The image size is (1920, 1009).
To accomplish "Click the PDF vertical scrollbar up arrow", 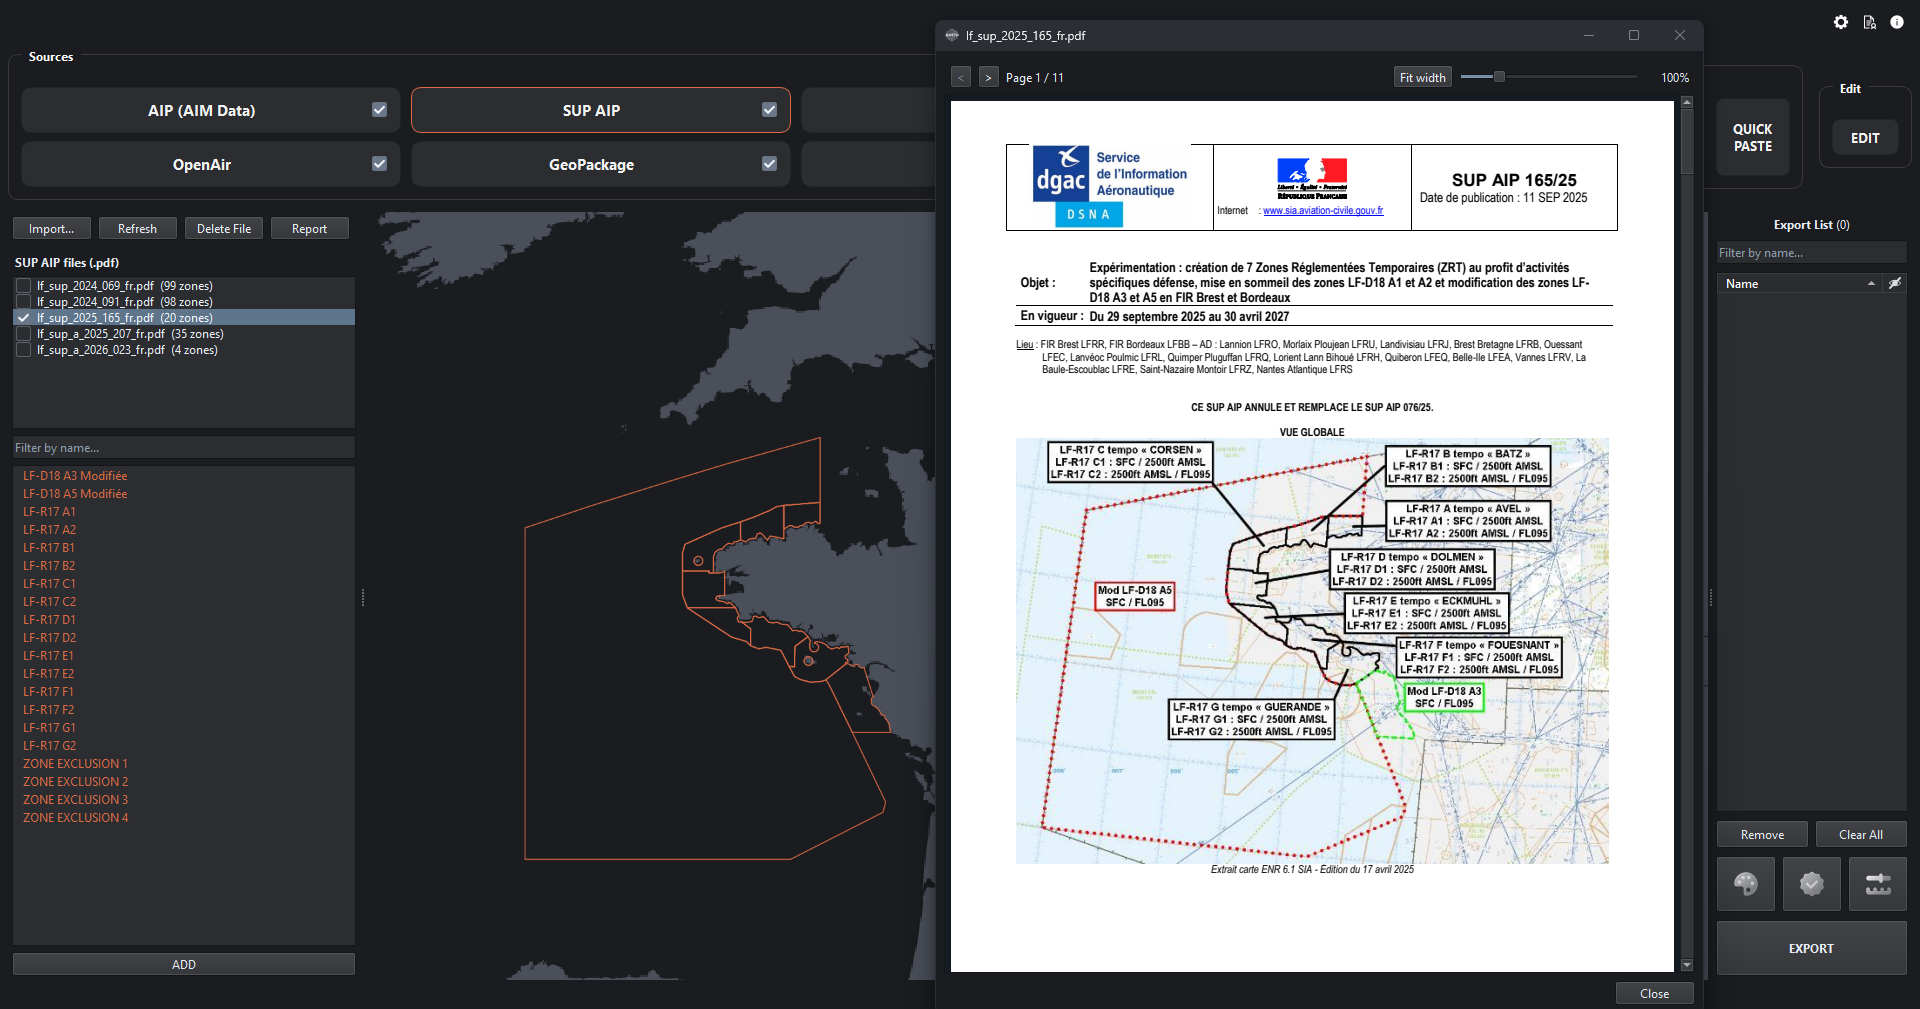I will coord(1687,102).
